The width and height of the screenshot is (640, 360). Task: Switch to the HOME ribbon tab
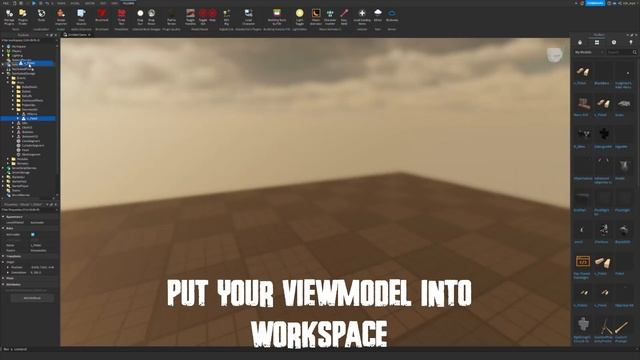[x=61, y=3]
